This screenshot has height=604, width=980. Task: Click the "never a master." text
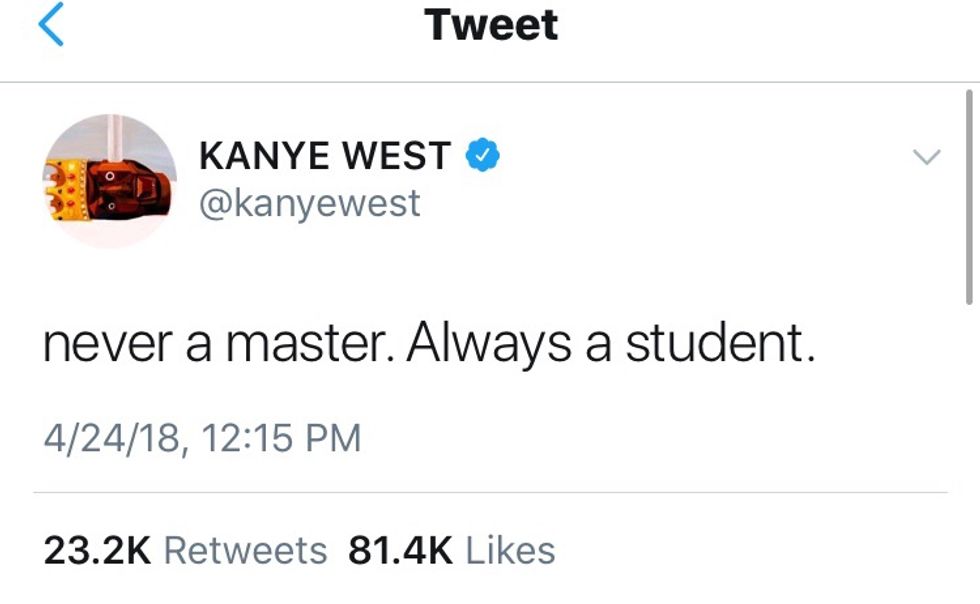tap(220, 345)
